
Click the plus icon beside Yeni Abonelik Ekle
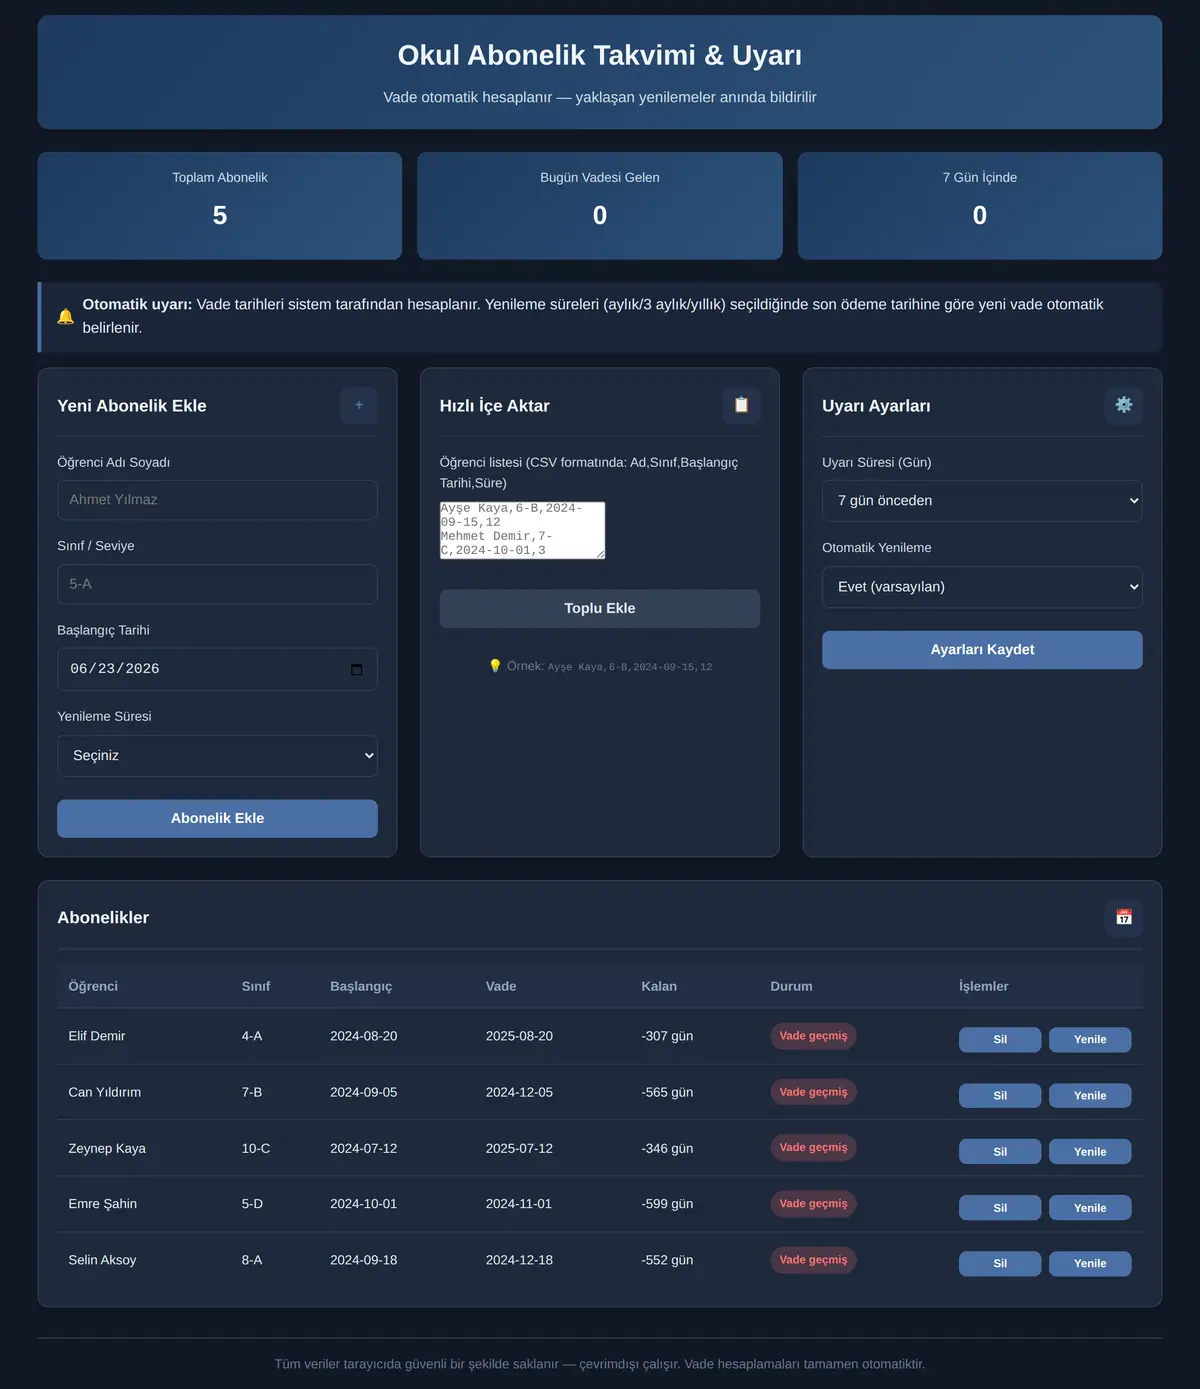pyautogui.click(x=359, y=405)
